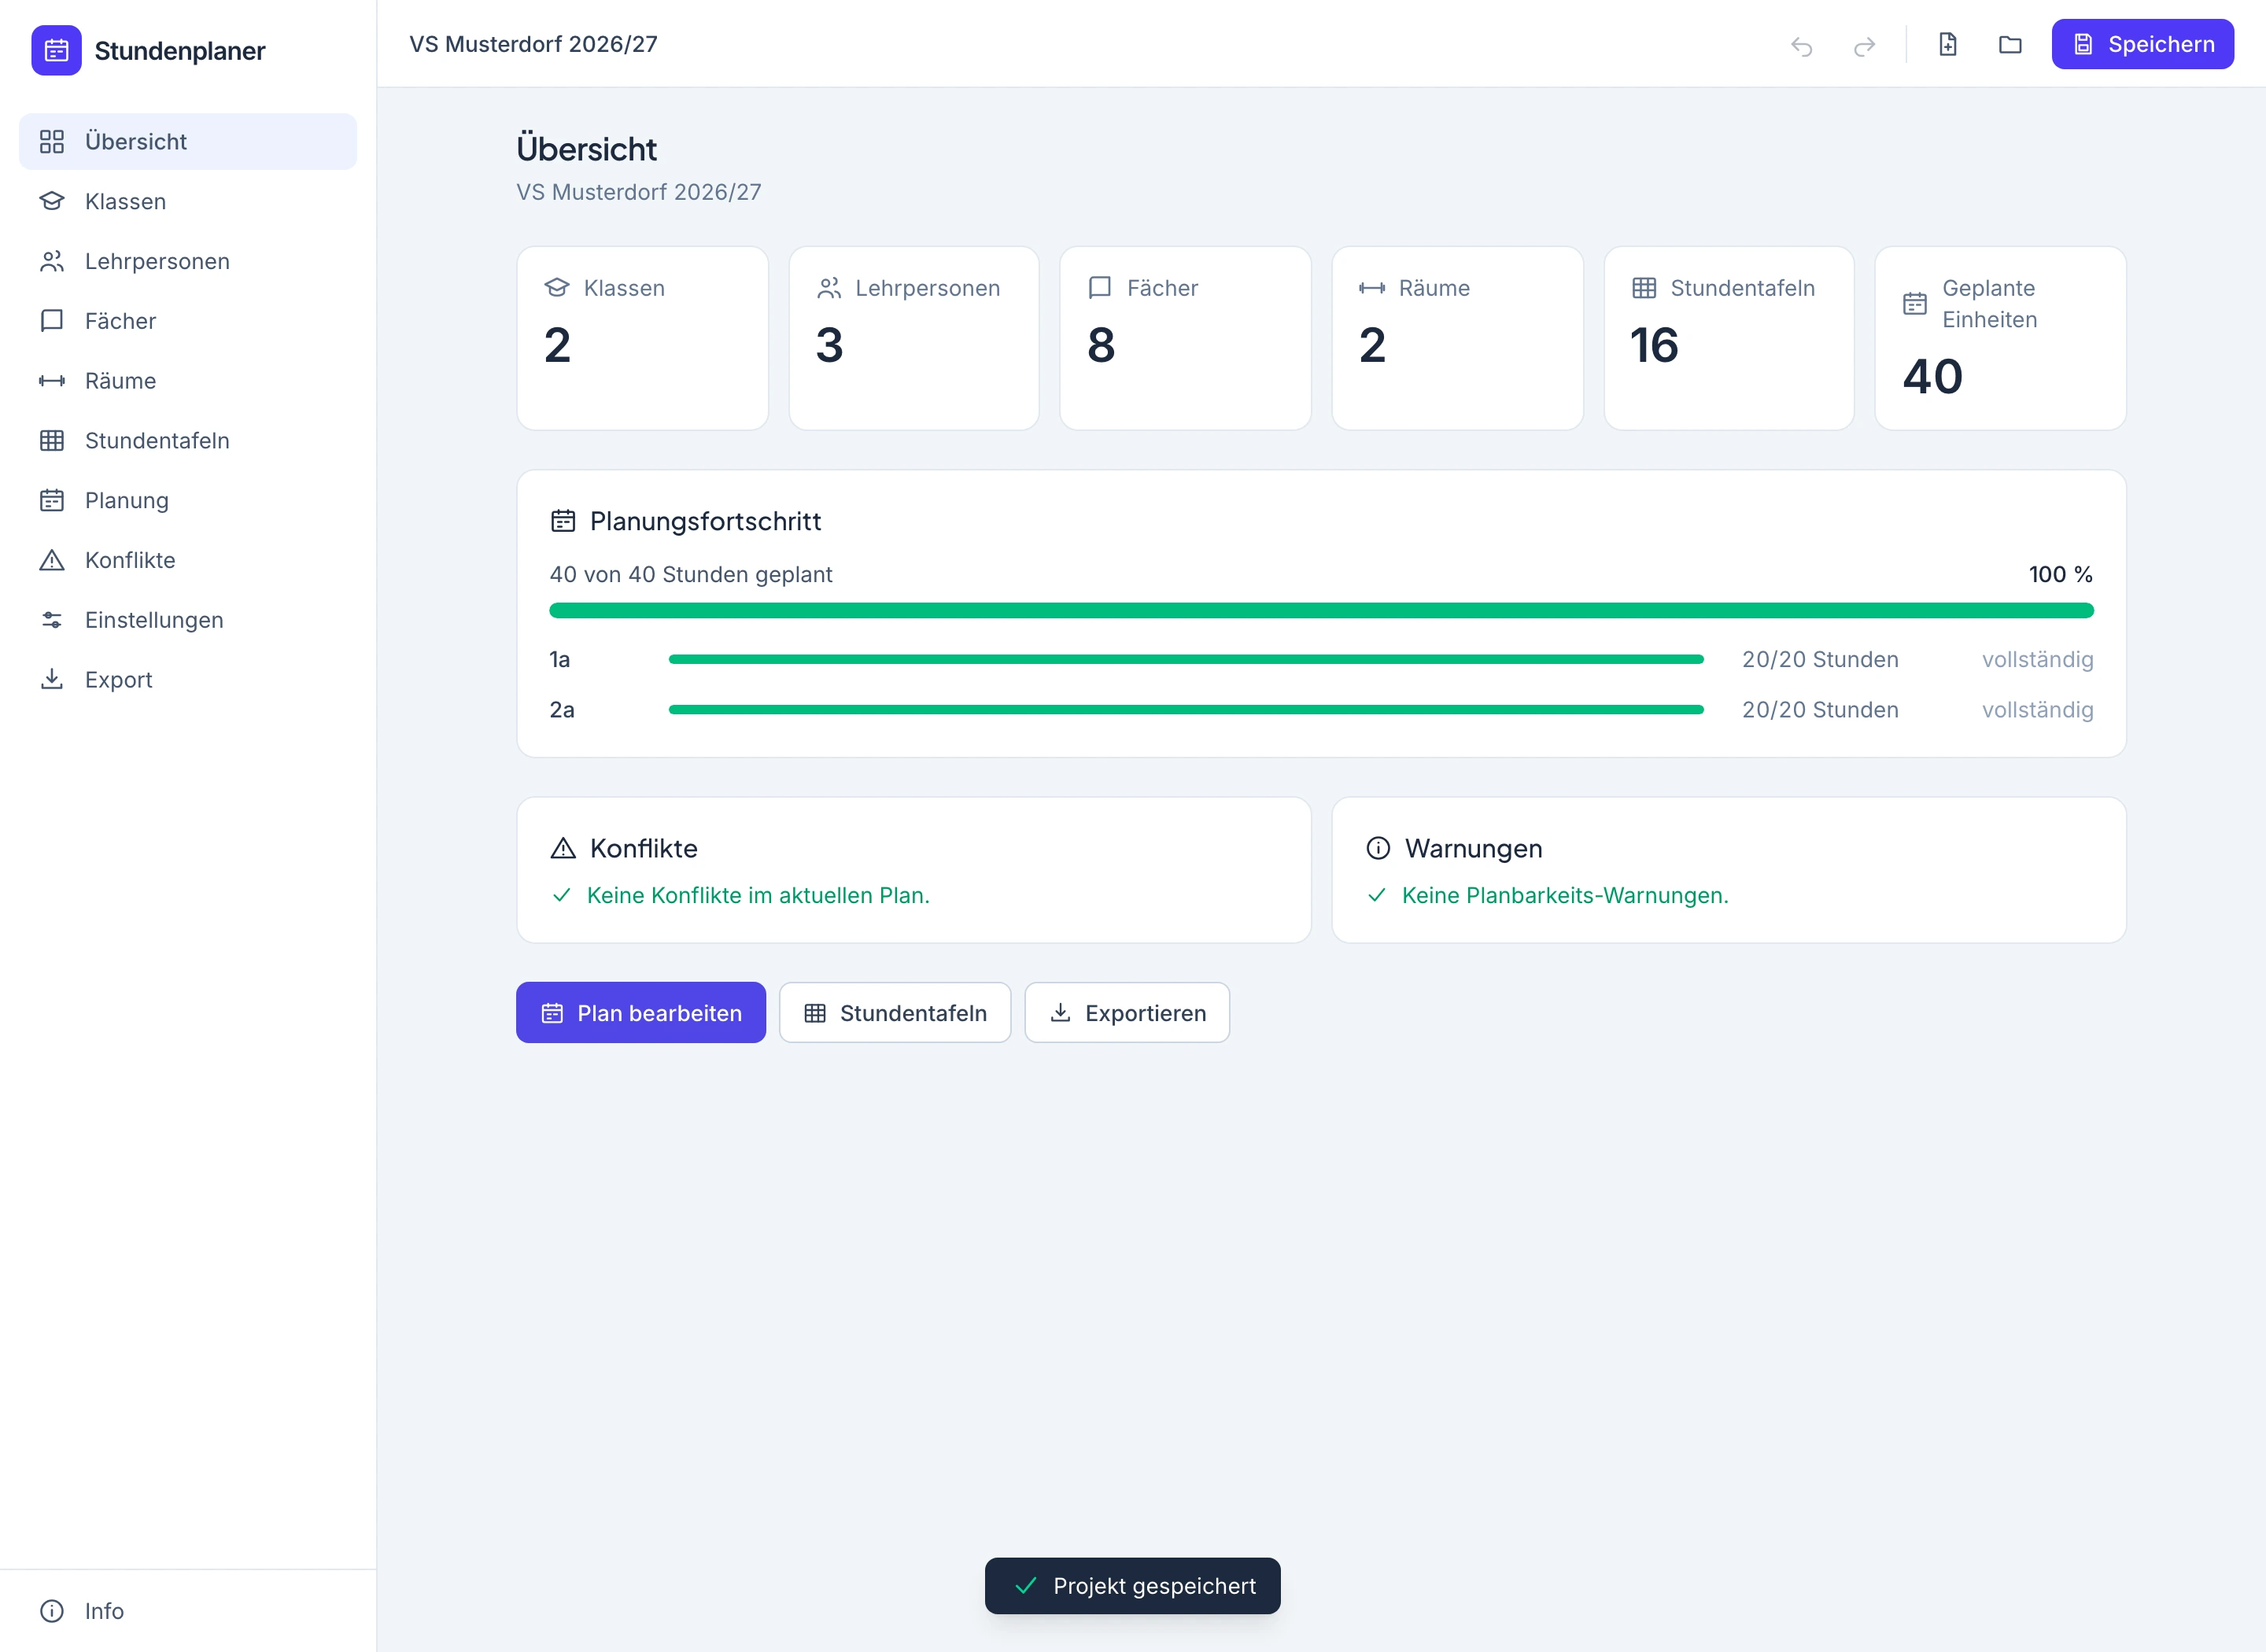2266x1652 pixels.
Task: Click the '20/20 Stunden' value for 1a
Action: [x=1820, y=660]
